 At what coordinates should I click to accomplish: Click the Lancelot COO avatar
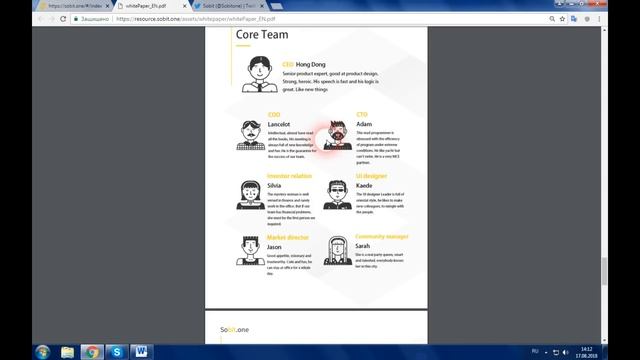tap(251, 135)
